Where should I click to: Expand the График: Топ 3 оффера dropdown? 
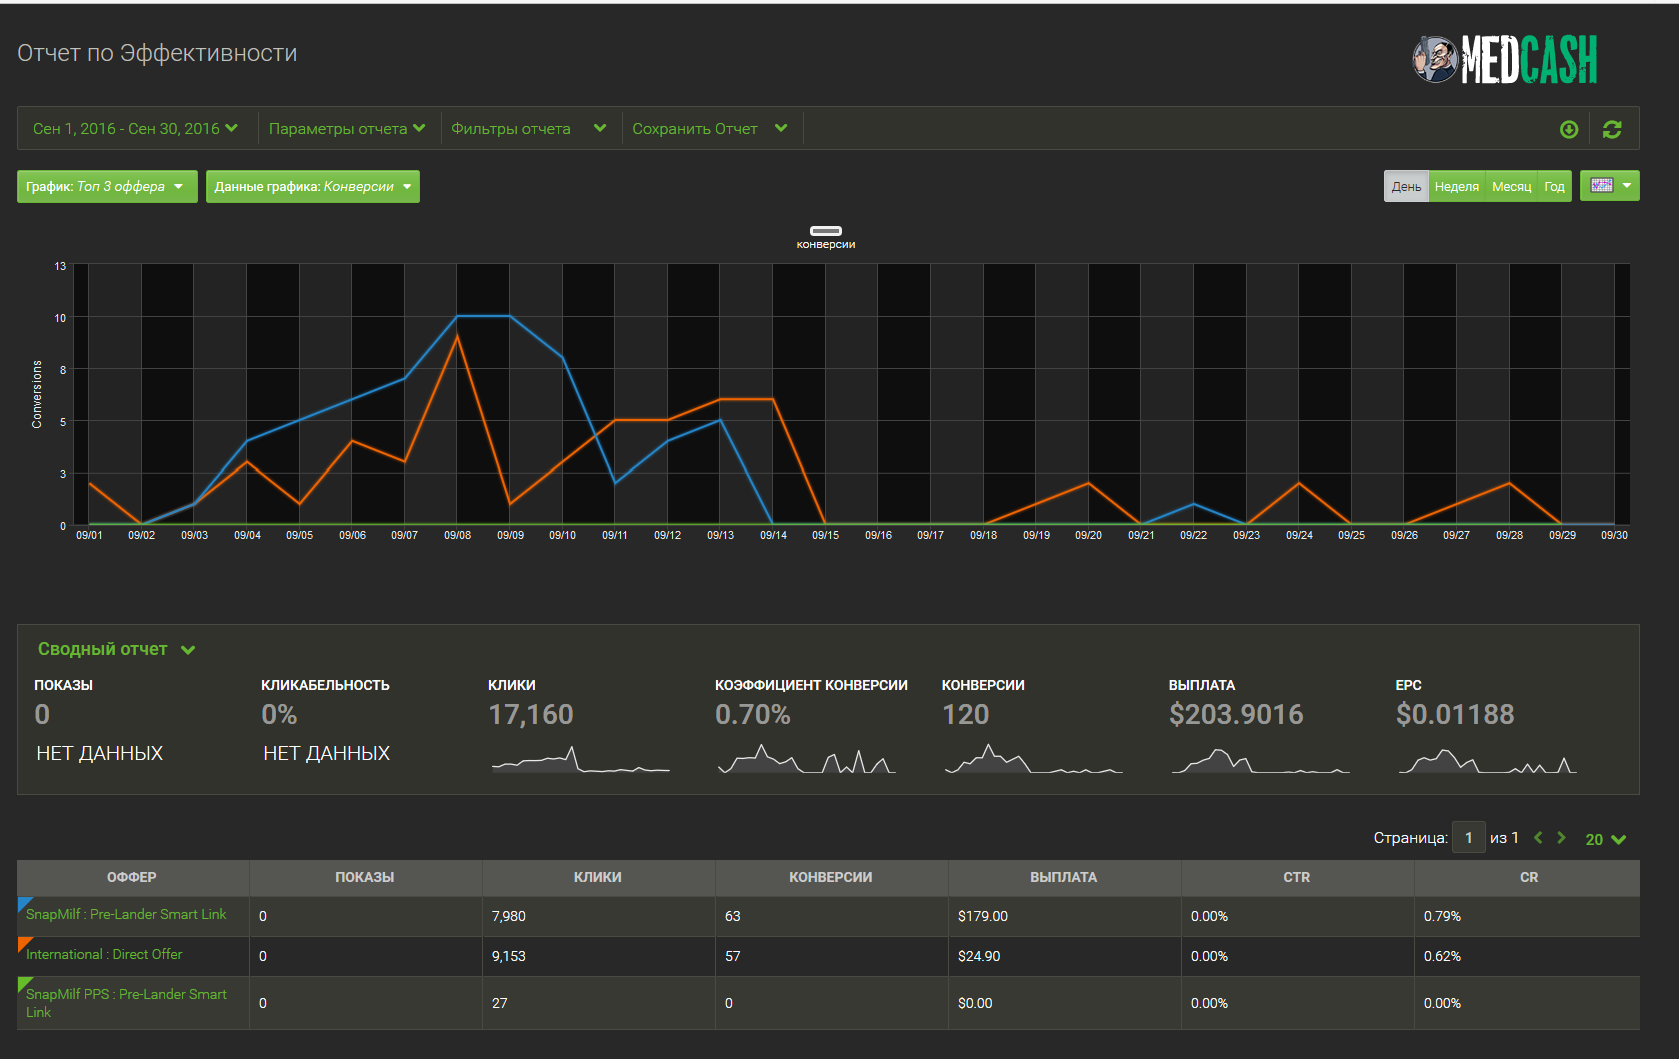click(x=106, y=187)
